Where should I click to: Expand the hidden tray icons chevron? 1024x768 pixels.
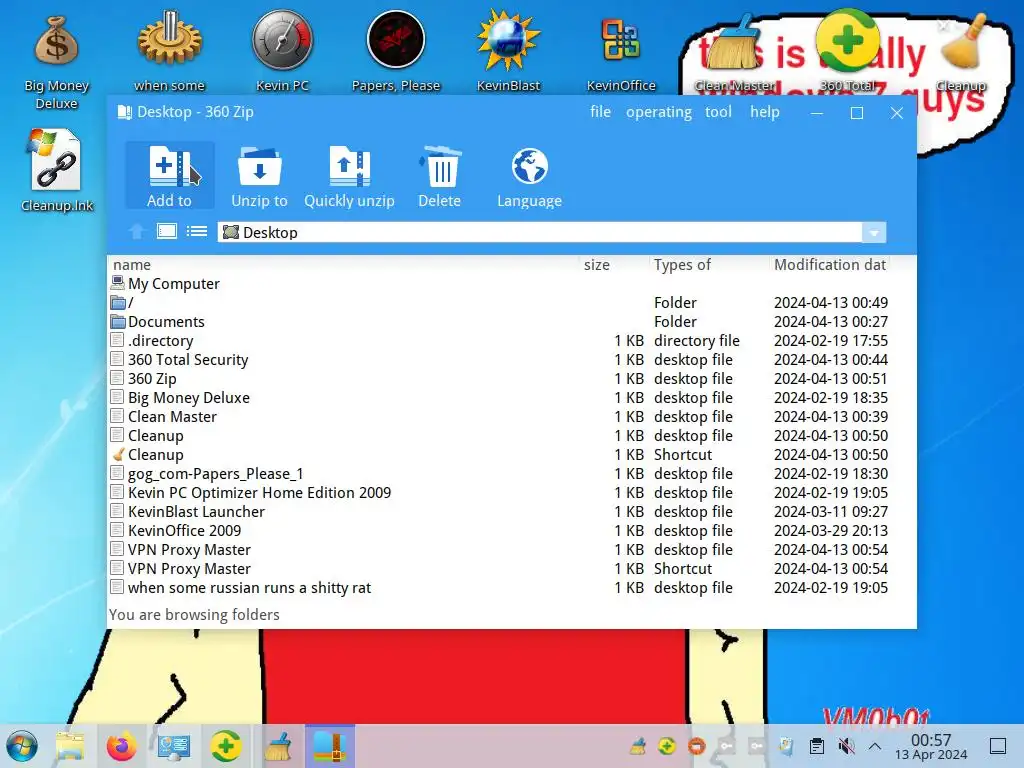pyautogui.click(x=875, y=746)
